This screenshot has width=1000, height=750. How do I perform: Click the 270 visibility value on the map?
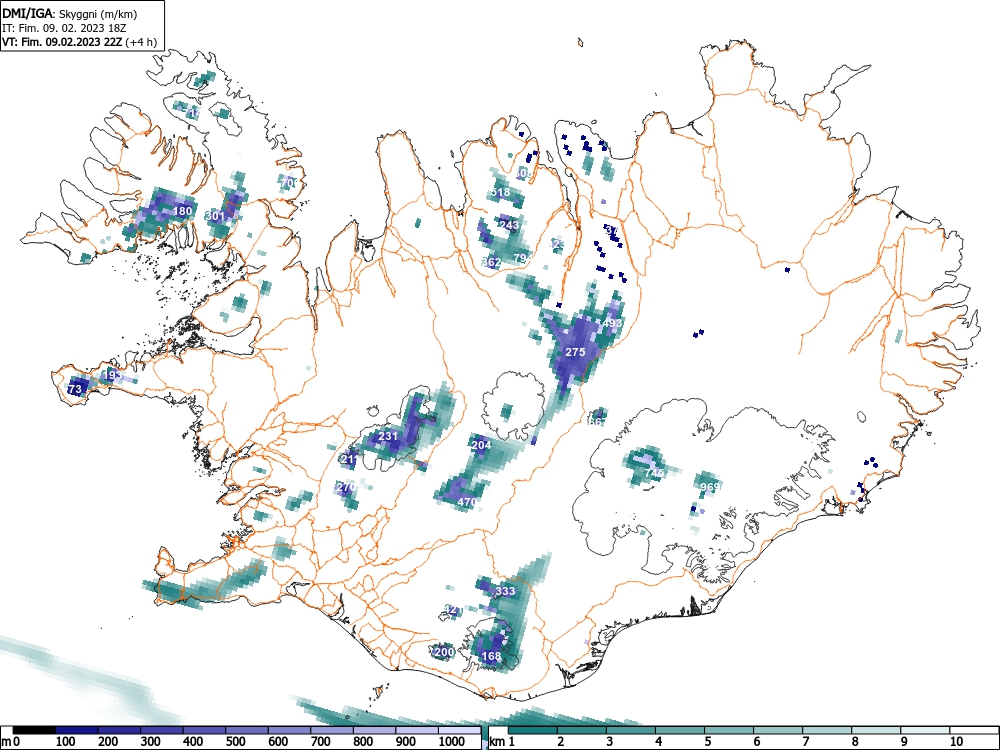pos(346,487)
